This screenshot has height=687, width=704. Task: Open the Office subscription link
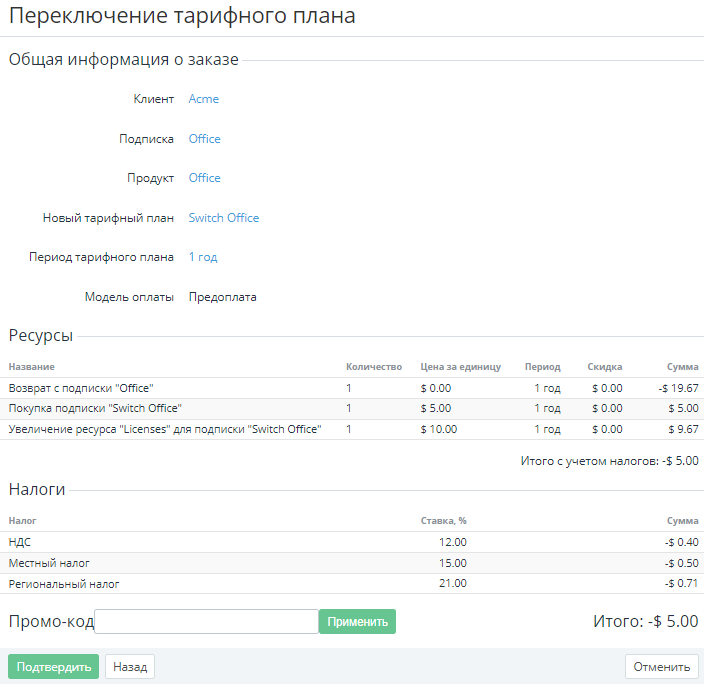(204, 139)
